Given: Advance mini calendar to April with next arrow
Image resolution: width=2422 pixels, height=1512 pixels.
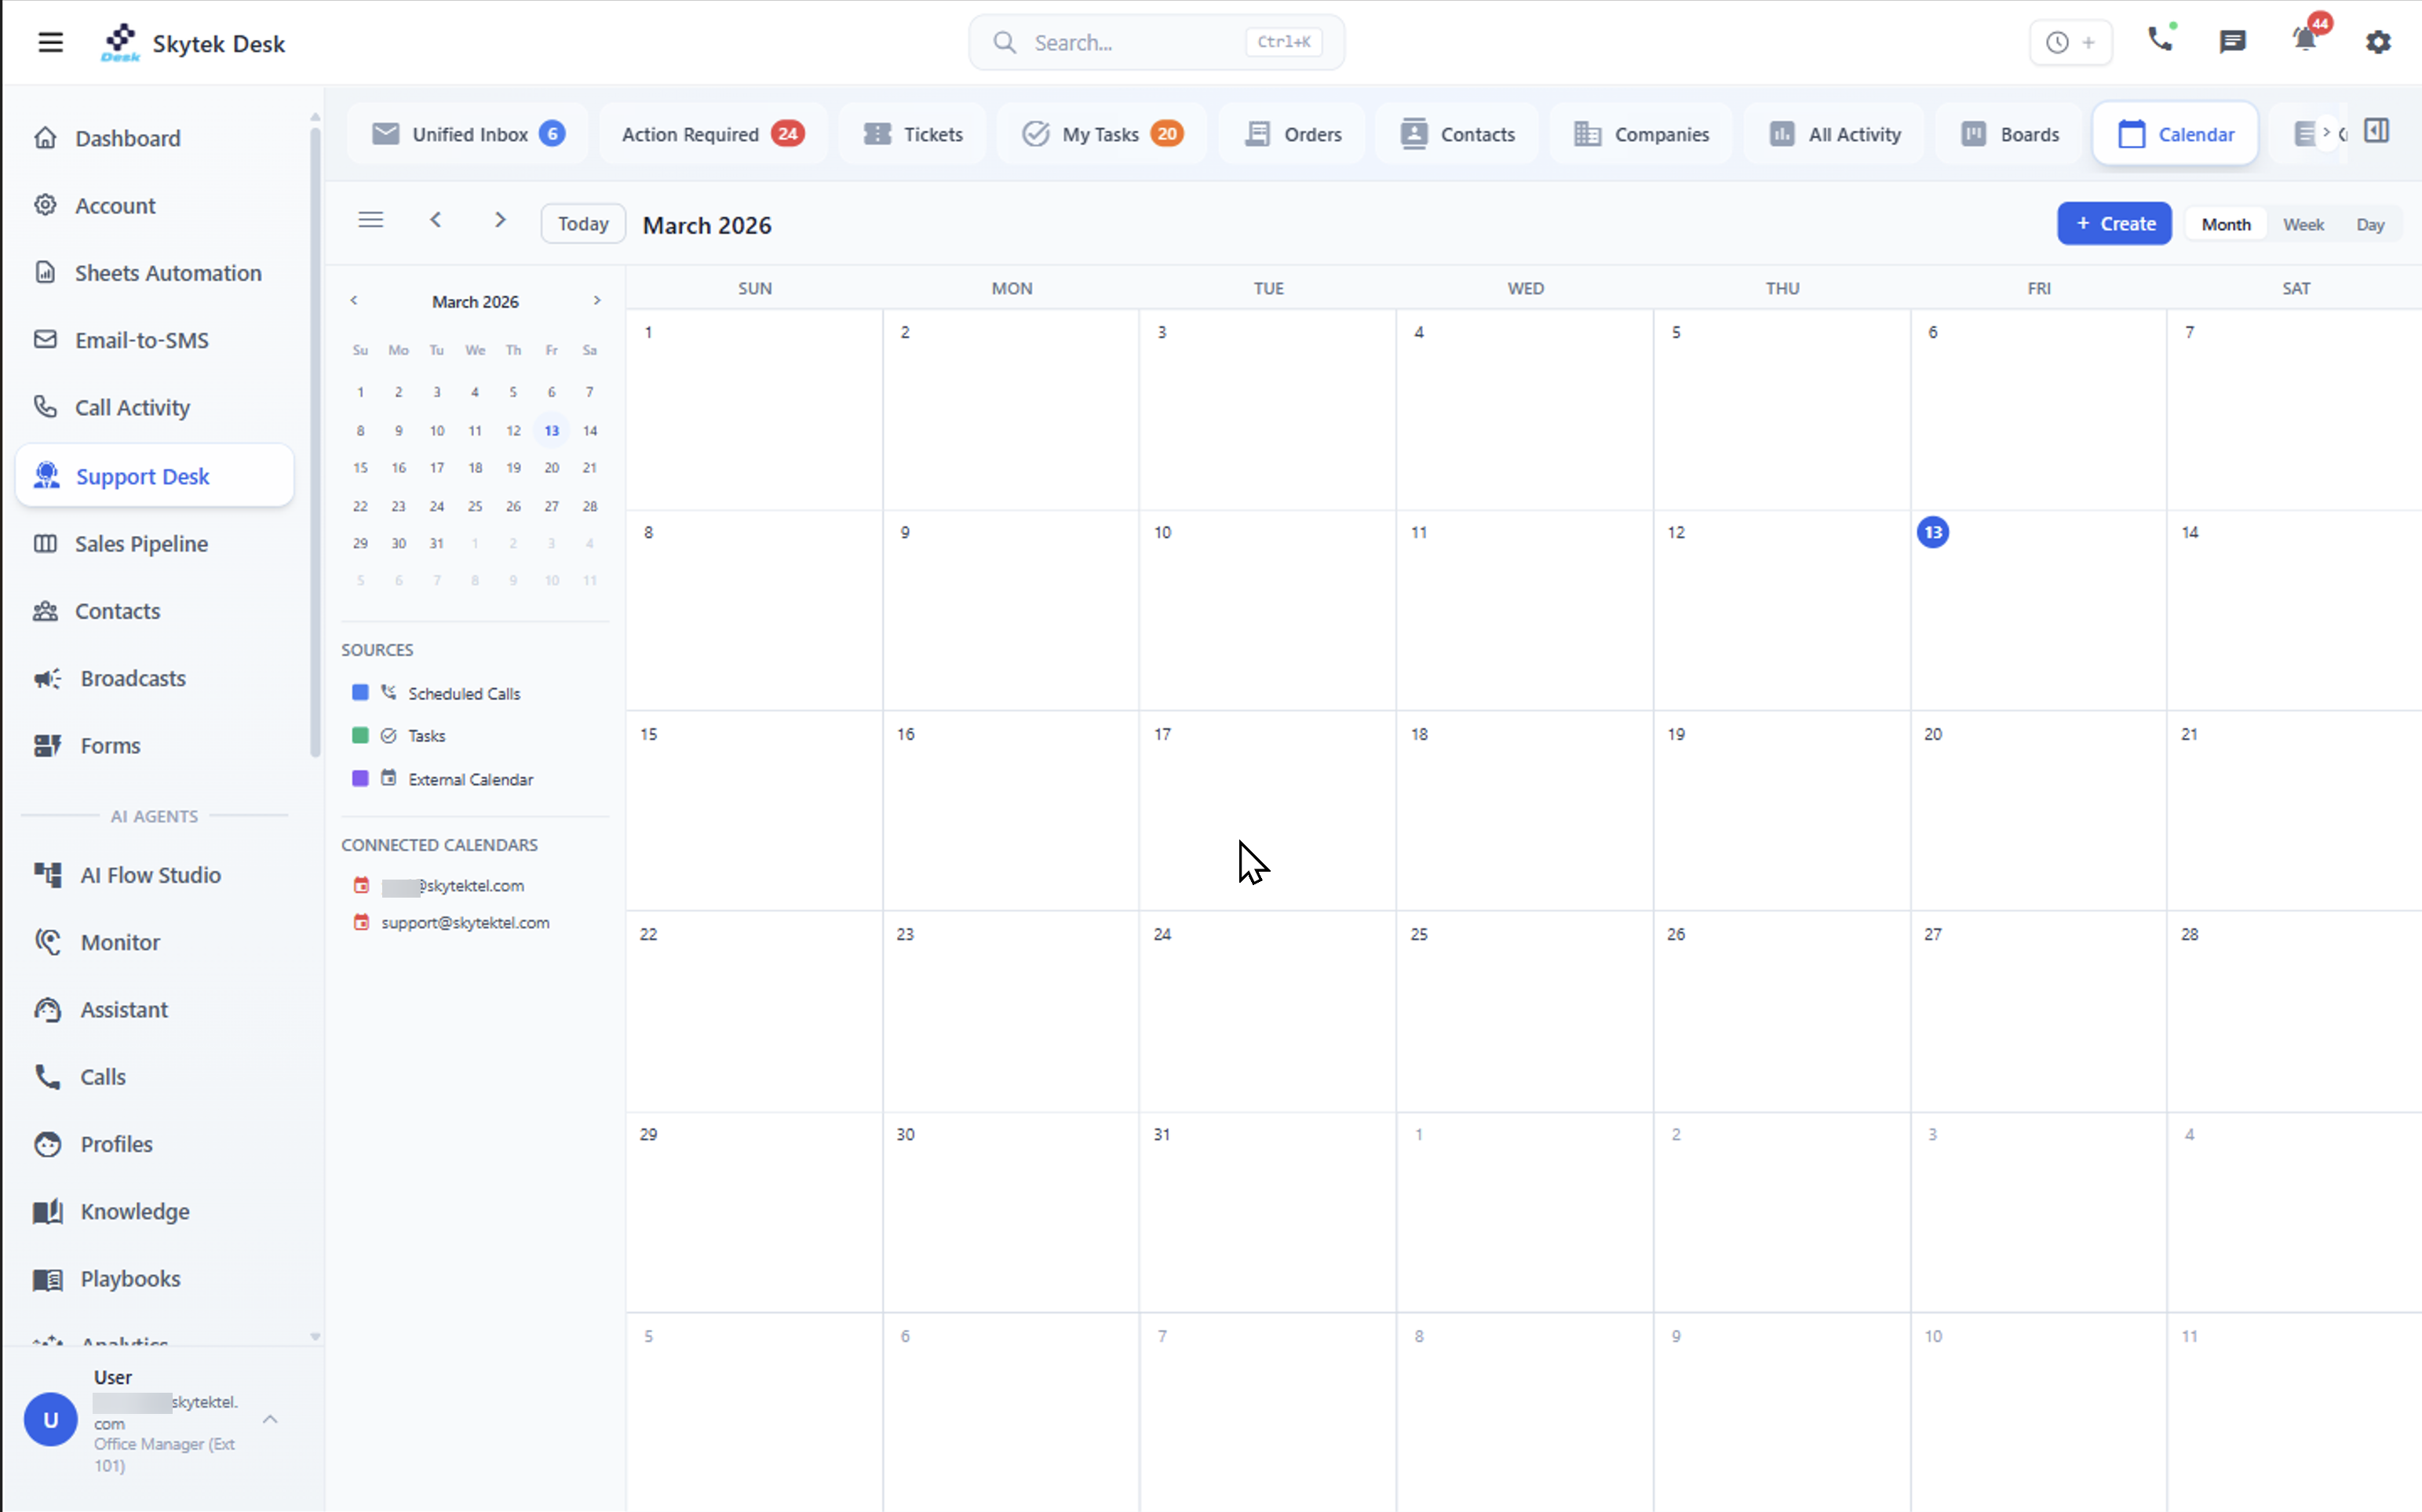Looking at the screenshot, I should click(596, 300).
